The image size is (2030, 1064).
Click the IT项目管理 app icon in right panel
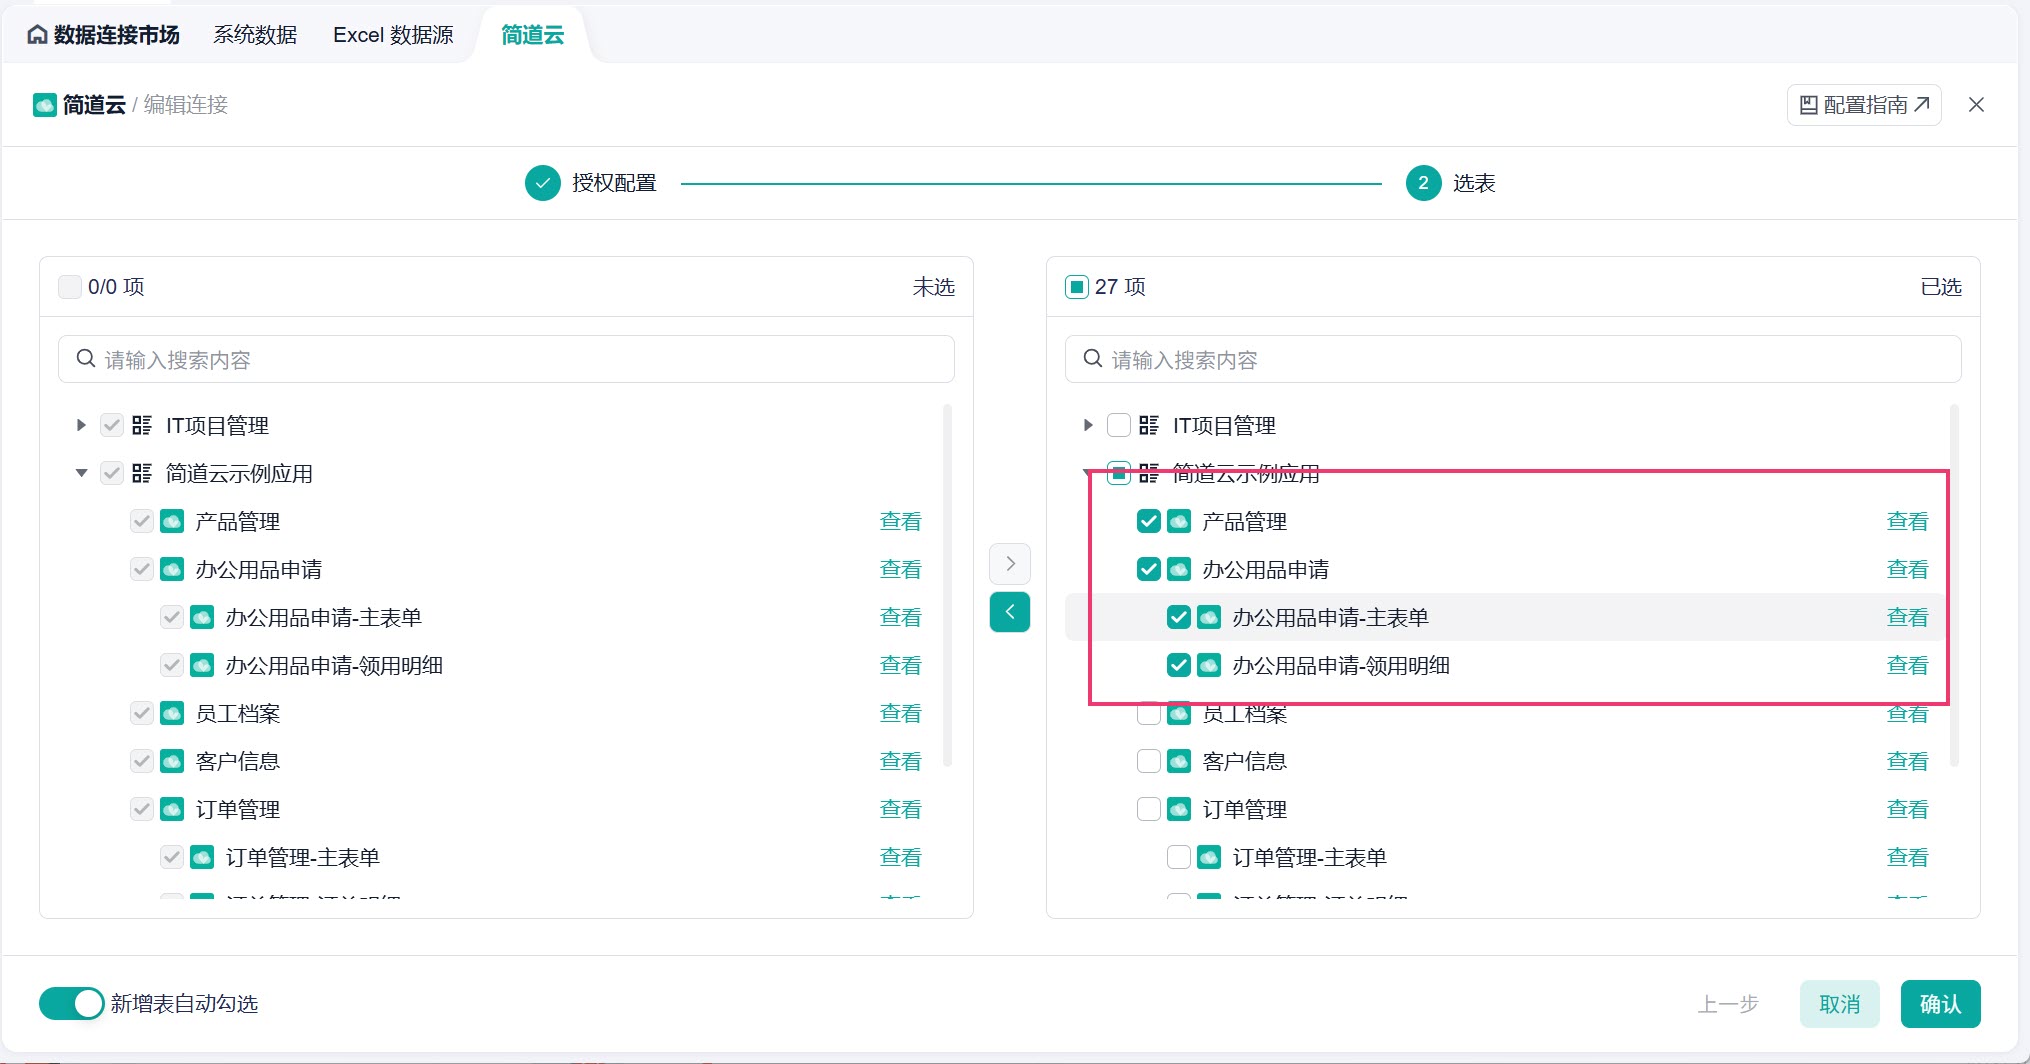(x=1149, y=425)
